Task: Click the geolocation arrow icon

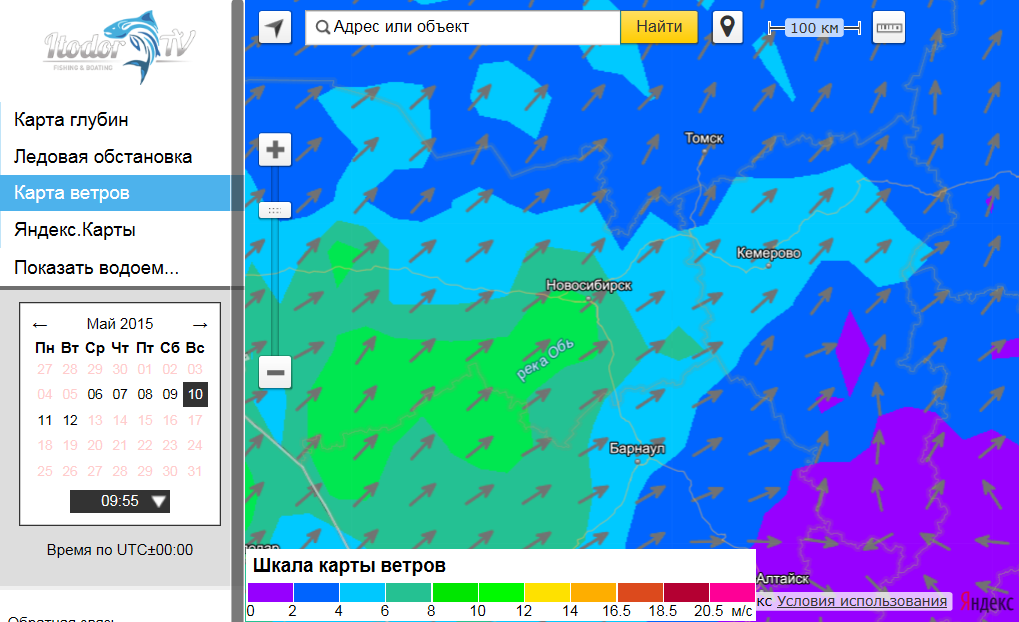Action: coord(275,28)
